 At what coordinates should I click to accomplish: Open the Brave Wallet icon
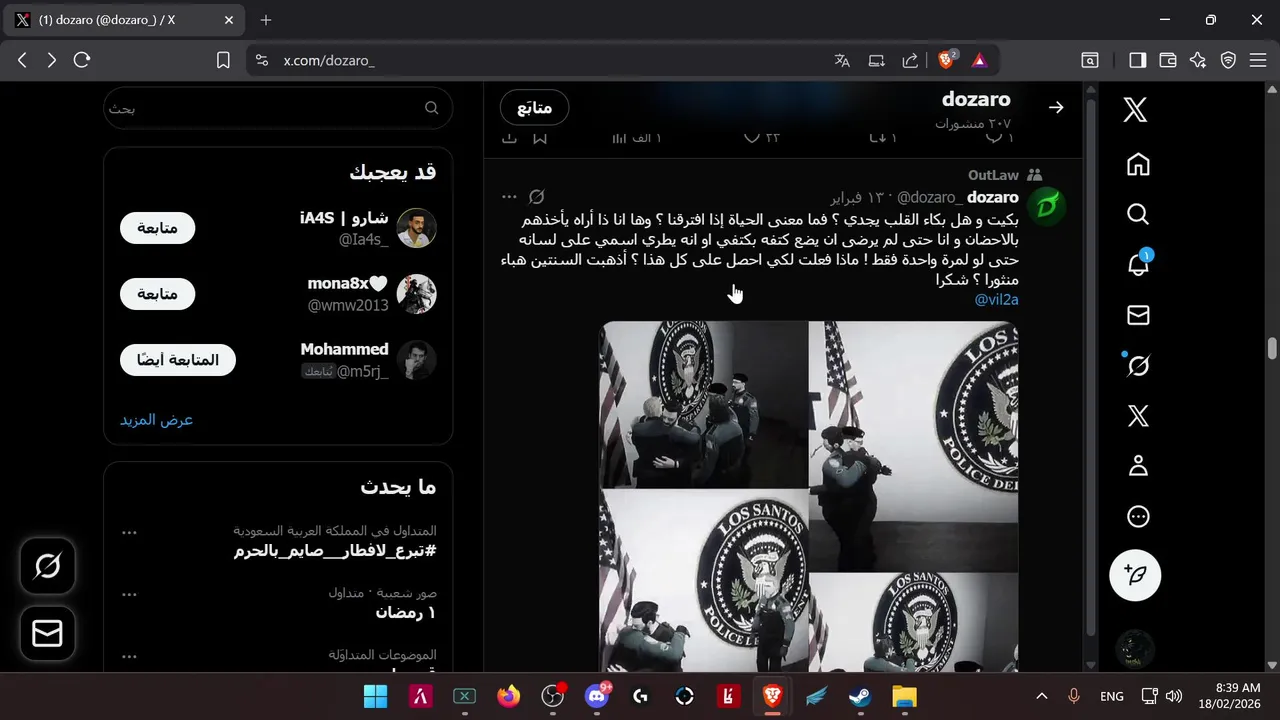click(1167, 60)
